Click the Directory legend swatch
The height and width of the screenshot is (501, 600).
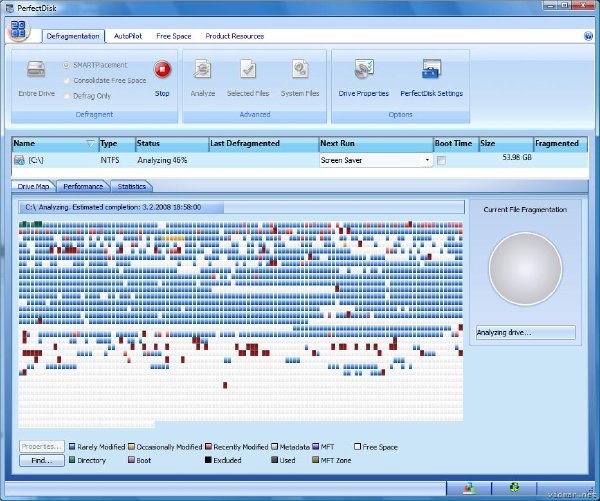[72, 460]
